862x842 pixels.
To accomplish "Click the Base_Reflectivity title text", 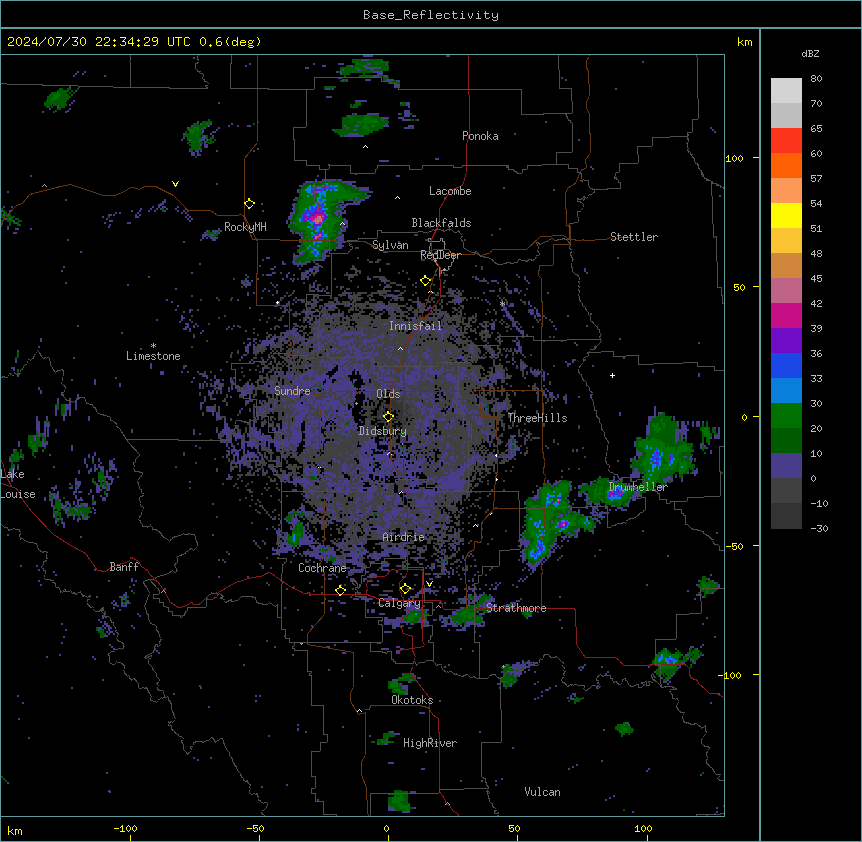I will click(431, 15).
